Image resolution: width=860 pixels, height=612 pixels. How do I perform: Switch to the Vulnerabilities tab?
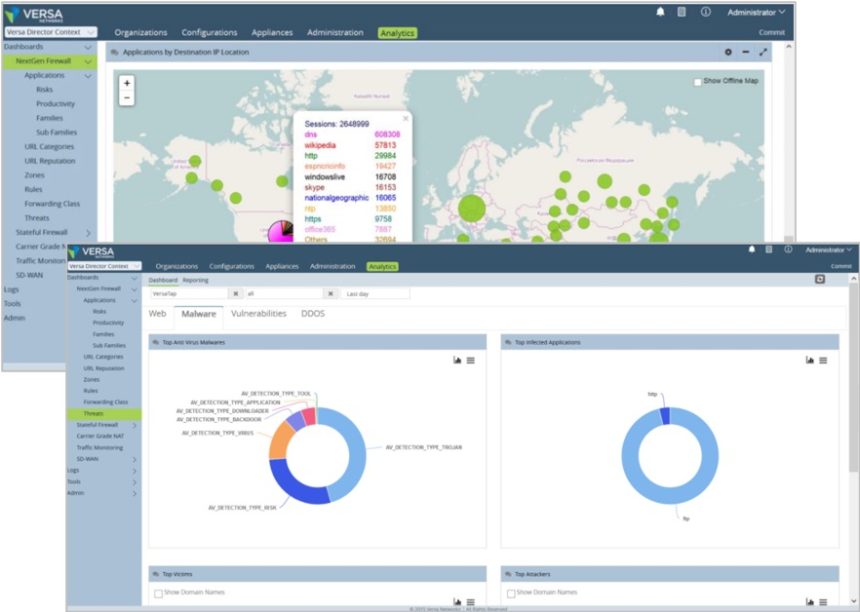coord(258,313)
